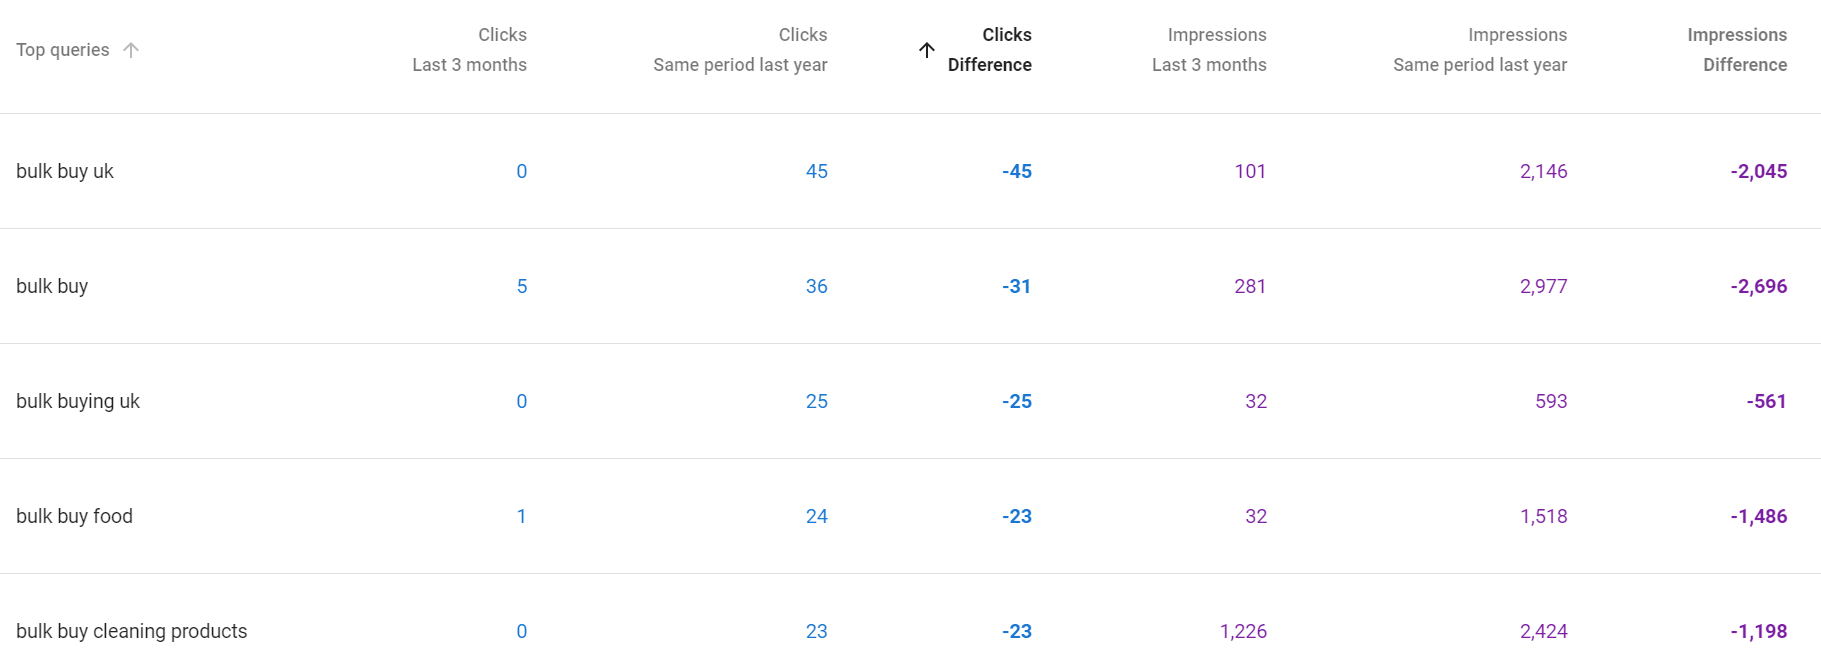
Task: Click sort arrow next to Top queries
Action: (131, 50)
